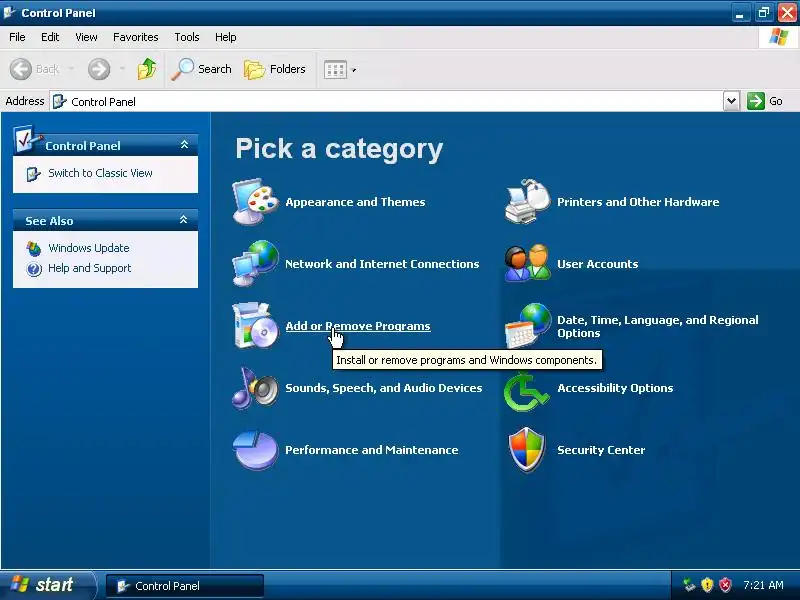Screen dimensions: 800x600
Task: Click the Network and Internet Connections globe icon
Action: pos(255,263)
